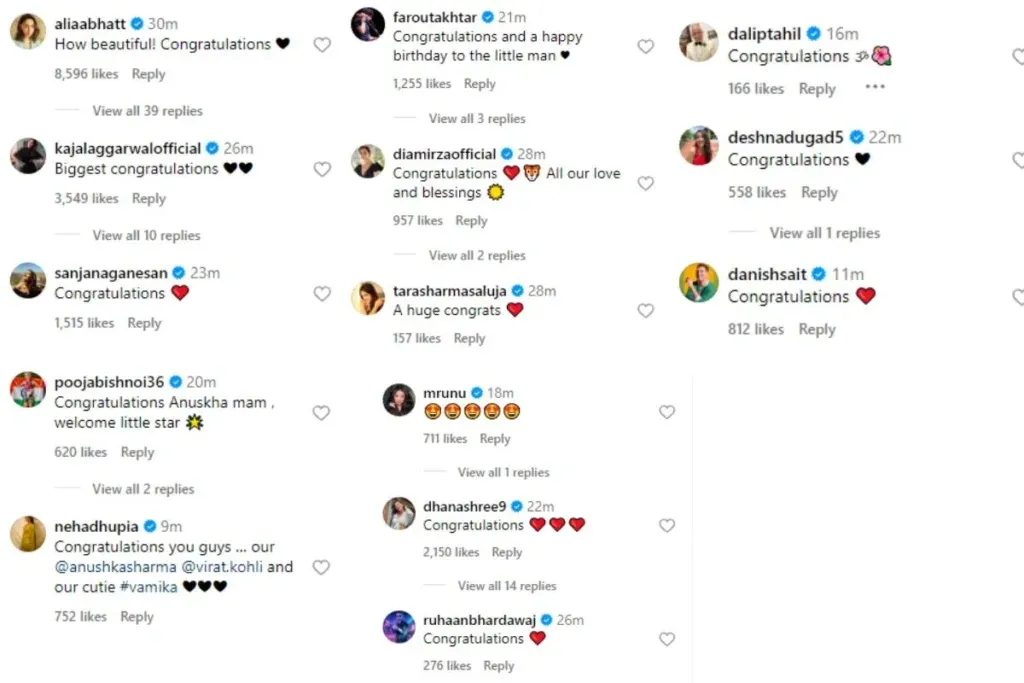
Task: Open deshnadugad5 profile picture
Action: (699, 146)
